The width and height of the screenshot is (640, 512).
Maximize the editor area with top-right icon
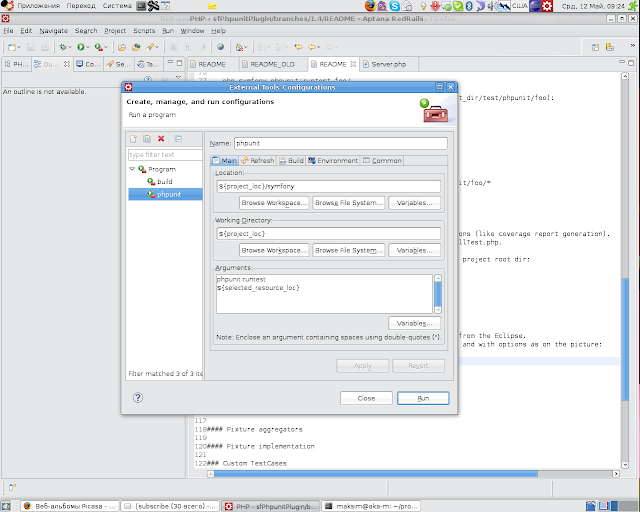[631, 63]
